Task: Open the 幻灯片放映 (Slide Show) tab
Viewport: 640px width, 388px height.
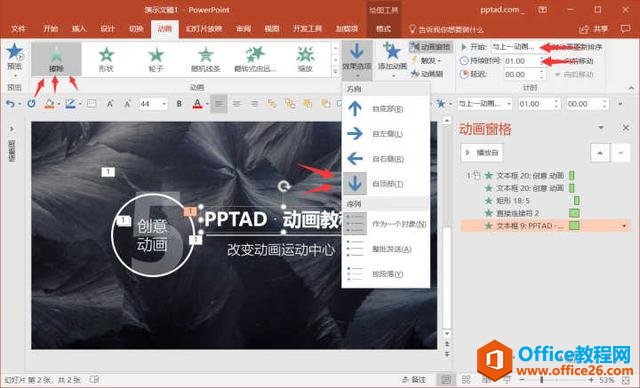Action: [x=204, y=29]
